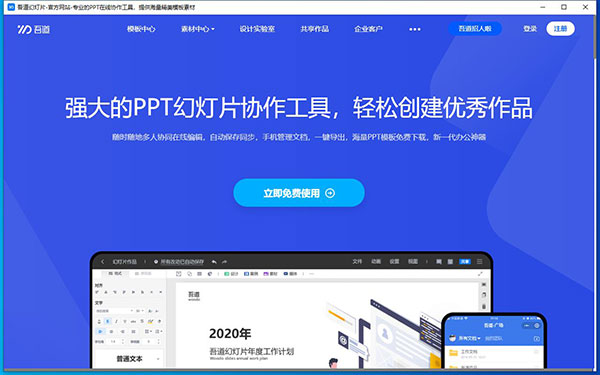Screen dimensions: 600x375
Task: Click the redo arrow in the editor header
Action: tap(224, 262)
